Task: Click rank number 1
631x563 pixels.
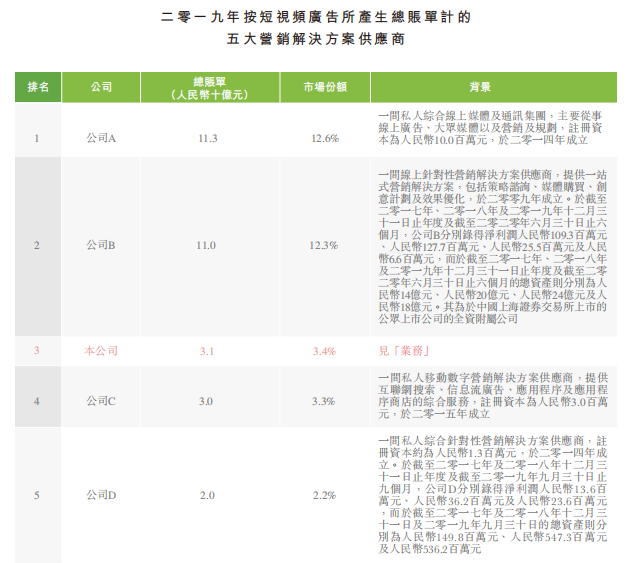Action: coord(37,139)
